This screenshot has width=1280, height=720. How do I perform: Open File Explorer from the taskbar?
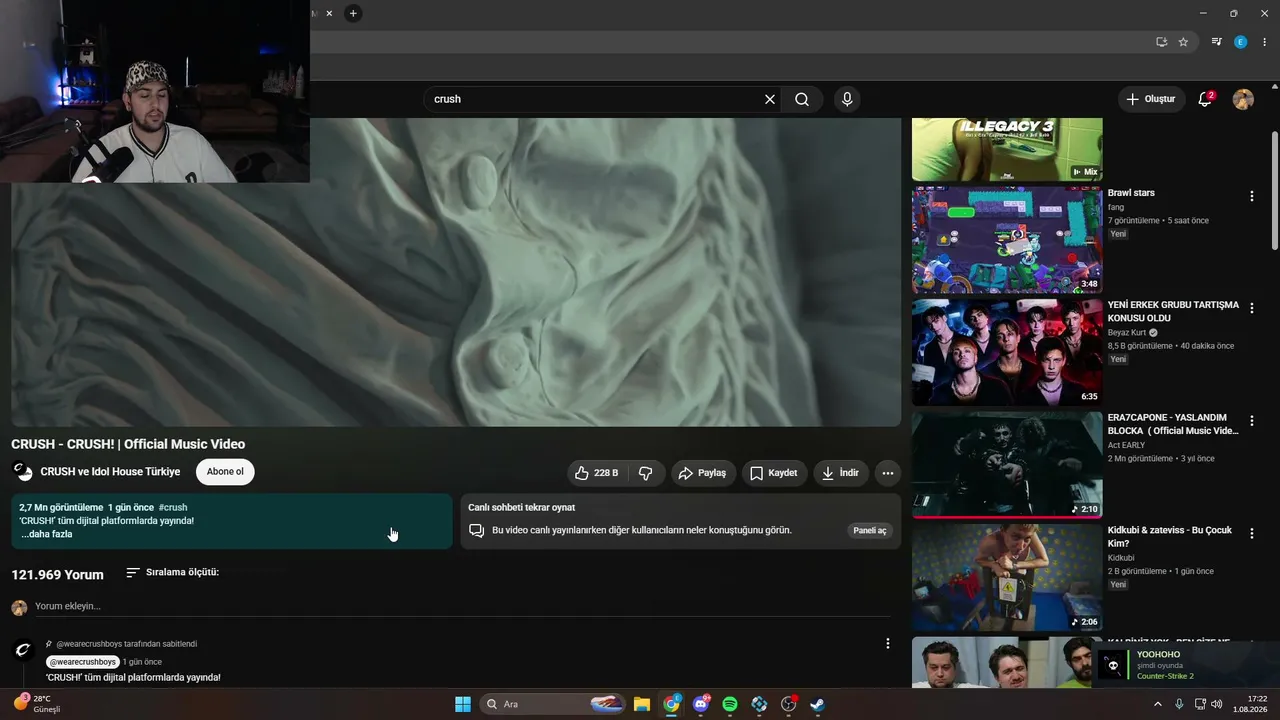[x=642, y=704]
